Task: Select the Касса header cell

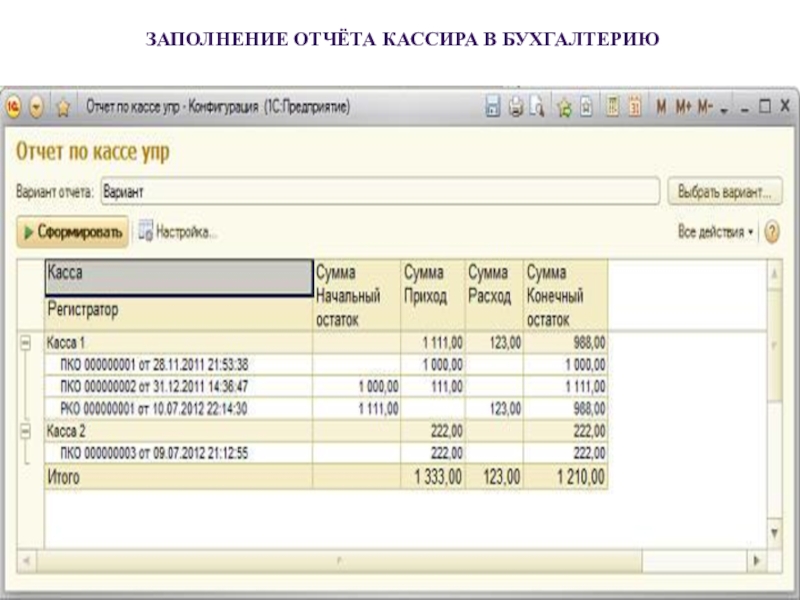Action: coord(178,277)
